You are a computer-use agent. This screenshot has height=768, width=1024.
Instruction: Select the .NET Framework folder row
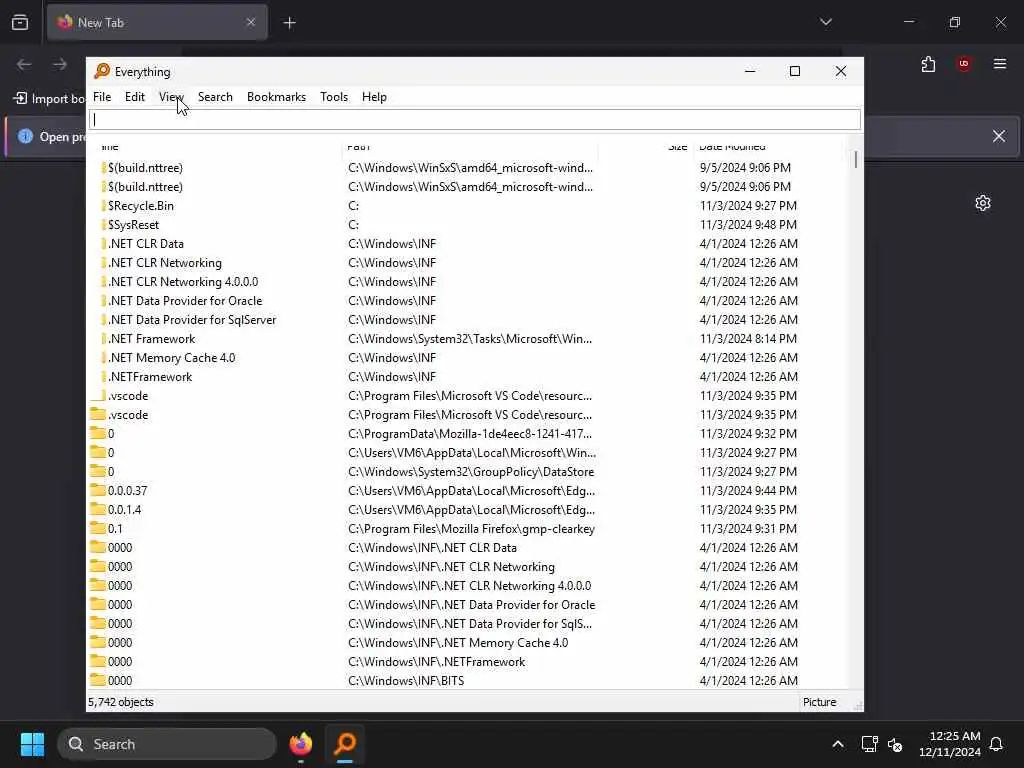[466, 338]
